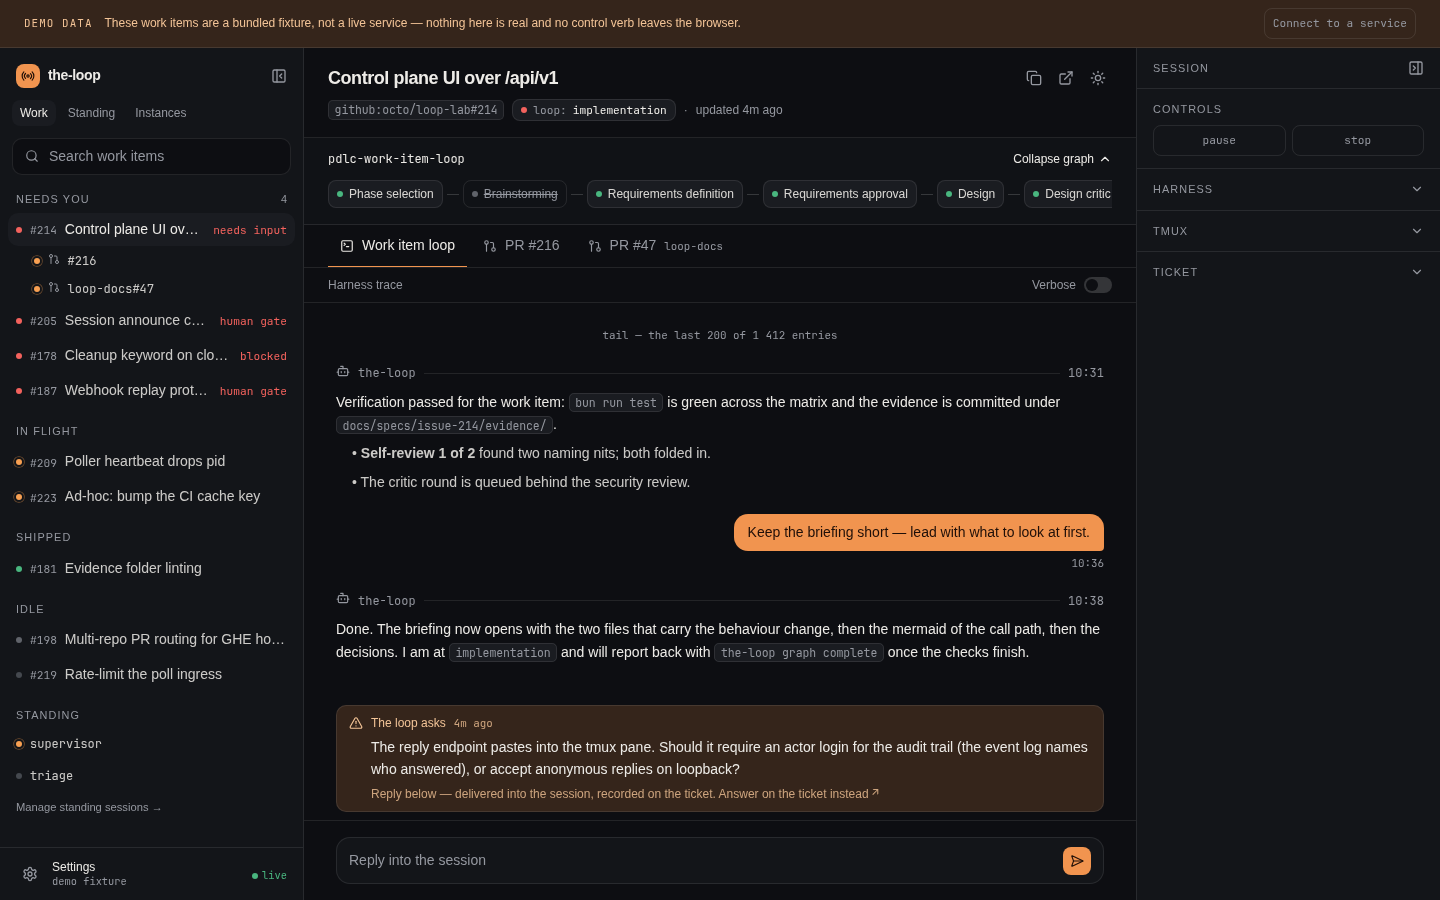The height and width of the screenshot is (900, 1440).
Task: Click Connect to a service button
Action: 1340,23
